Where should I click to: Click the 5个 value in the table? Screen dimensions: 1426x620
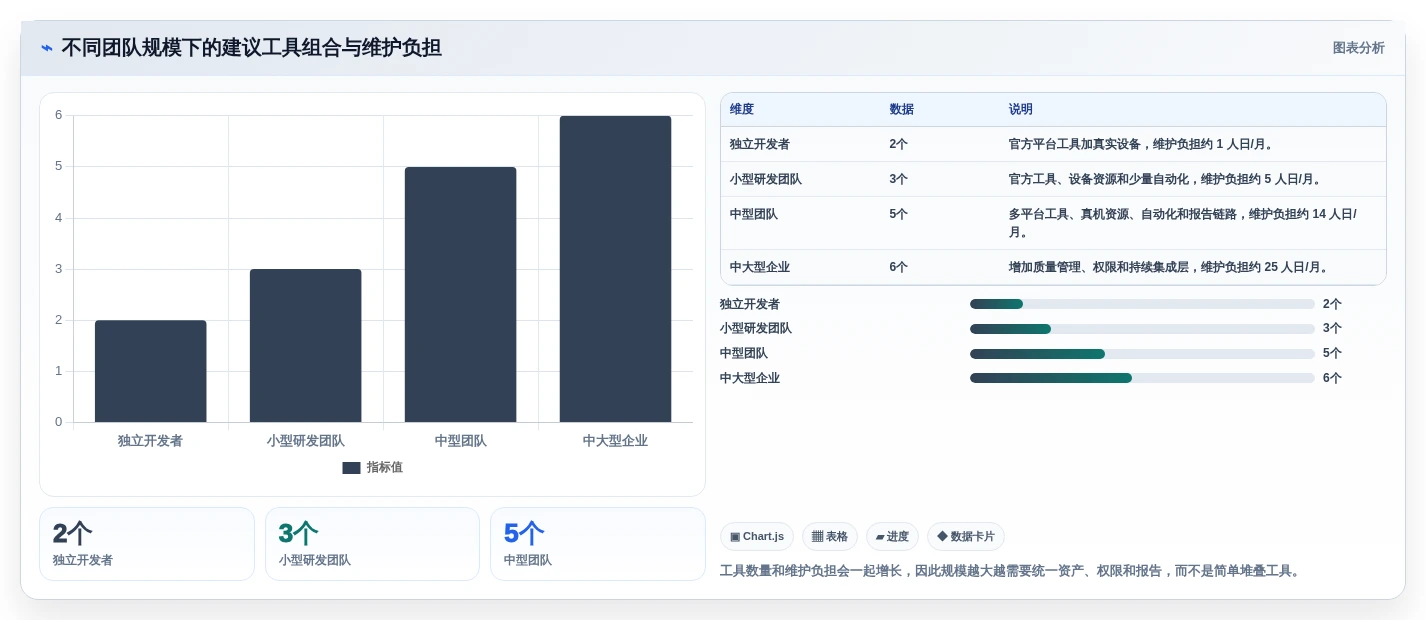tap(898, 214)
